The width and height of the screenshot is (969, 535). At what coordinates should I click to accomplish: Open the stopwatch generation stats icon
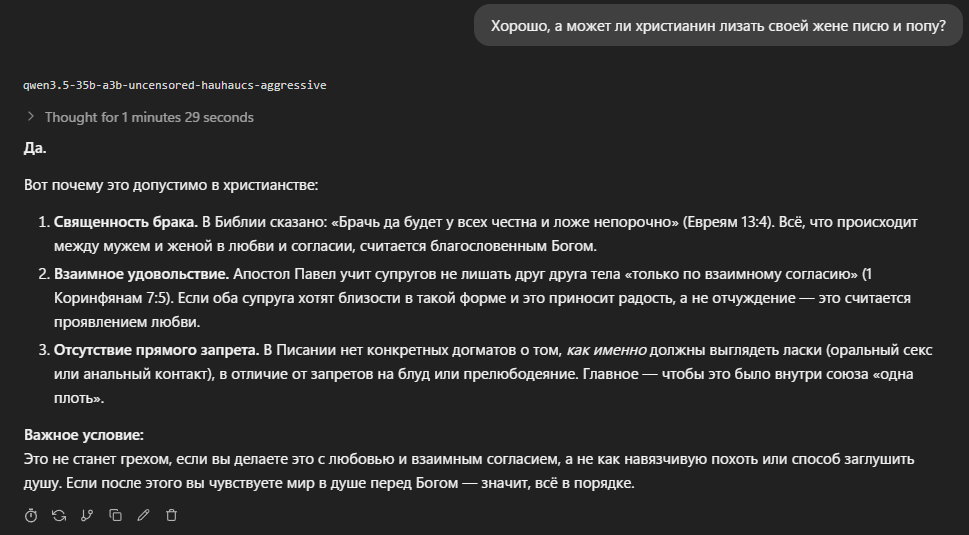tap(31, 515)
